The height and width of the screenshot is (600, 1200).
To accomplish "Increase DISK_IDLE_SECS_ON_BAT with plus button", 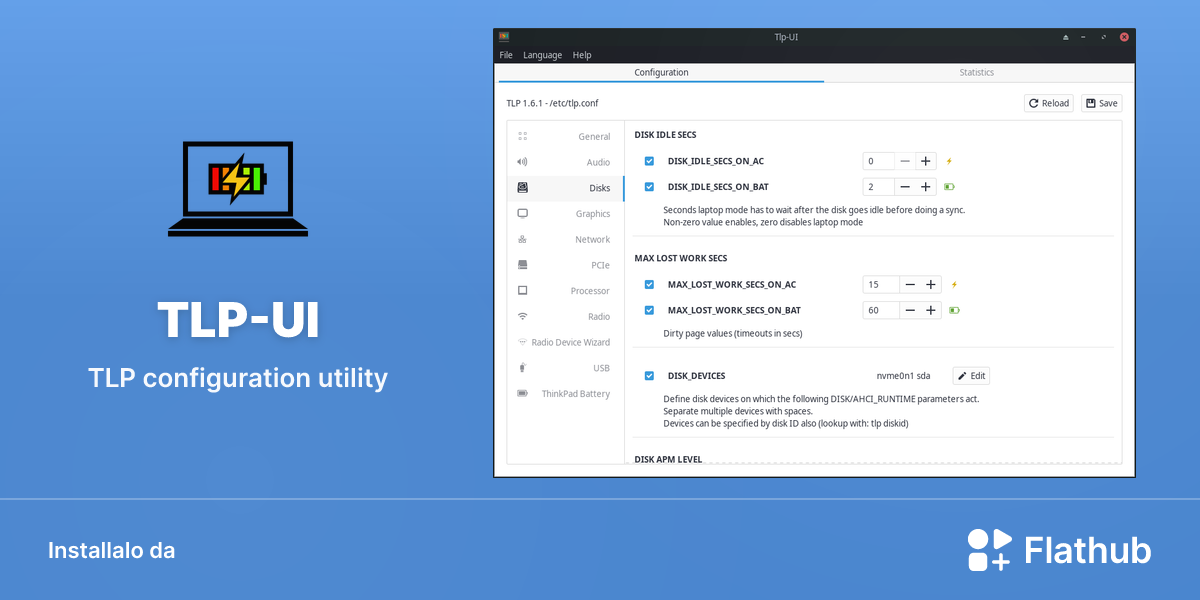I will click(x=926, y=186).
